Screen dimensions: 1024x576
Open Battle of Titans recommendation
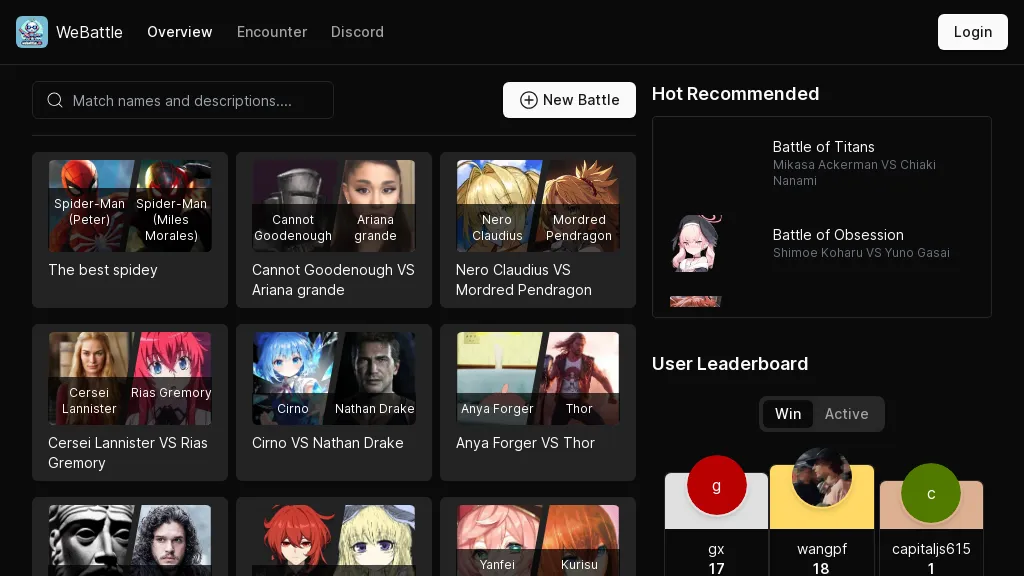pyautogui.click(x=823, y=147)
